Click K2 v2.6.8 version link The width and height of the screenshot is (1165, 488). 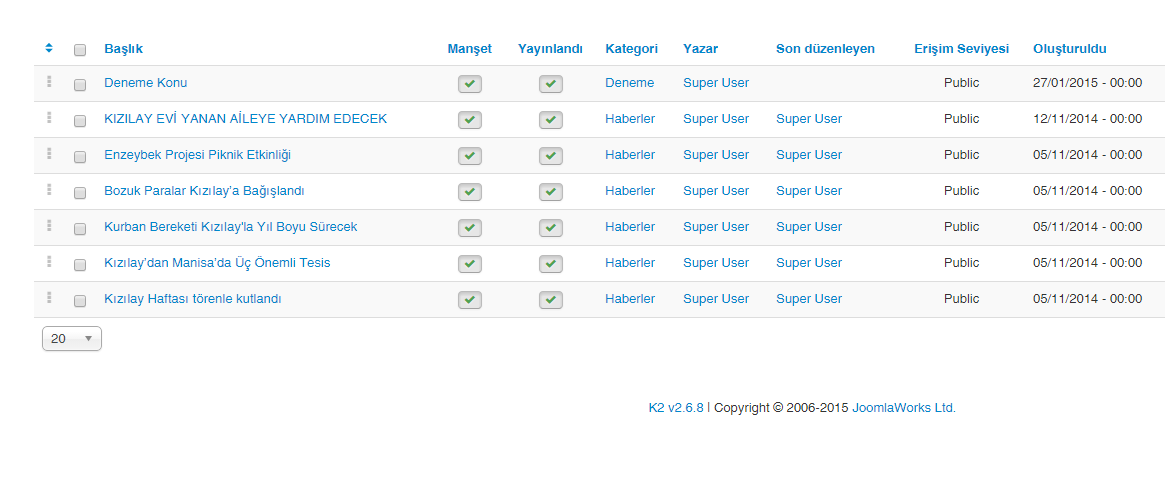676,408
